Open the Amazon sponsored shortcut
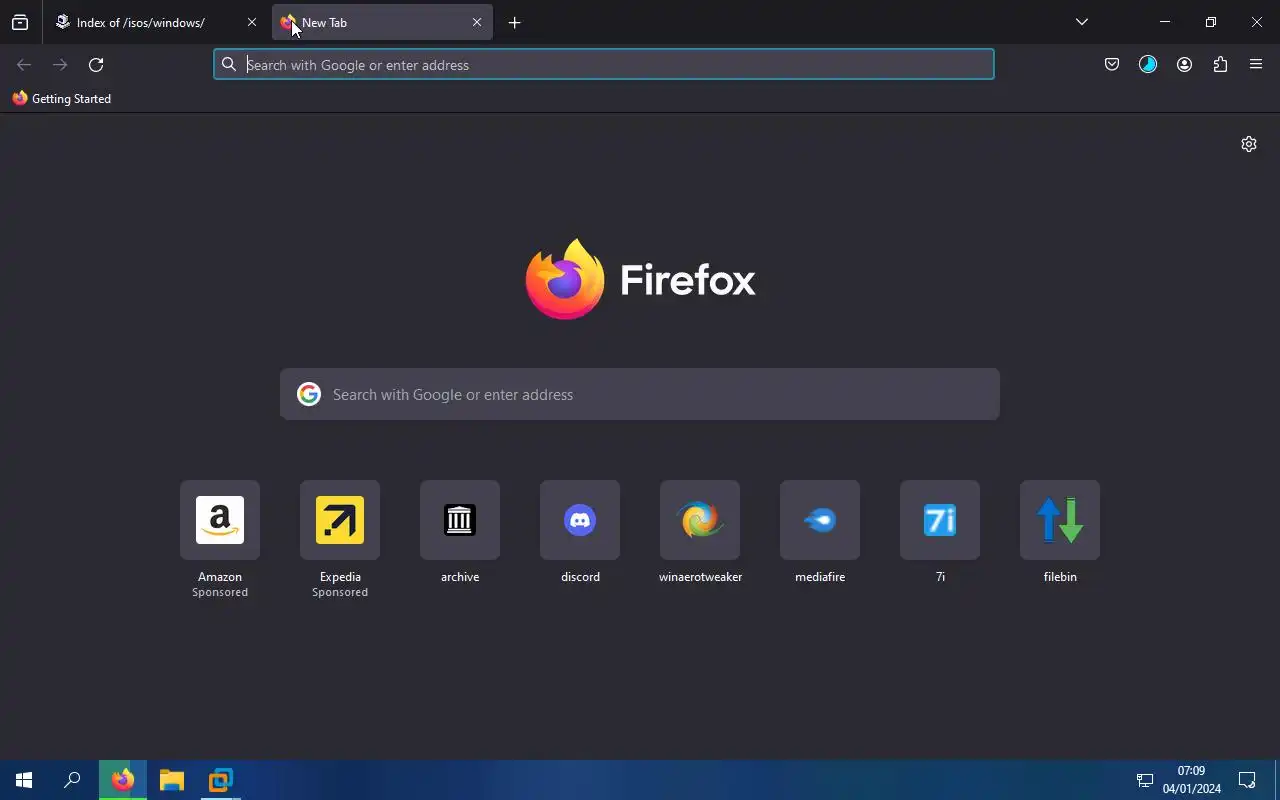The width and height of the screenshot is (1280, 800). 220,520
